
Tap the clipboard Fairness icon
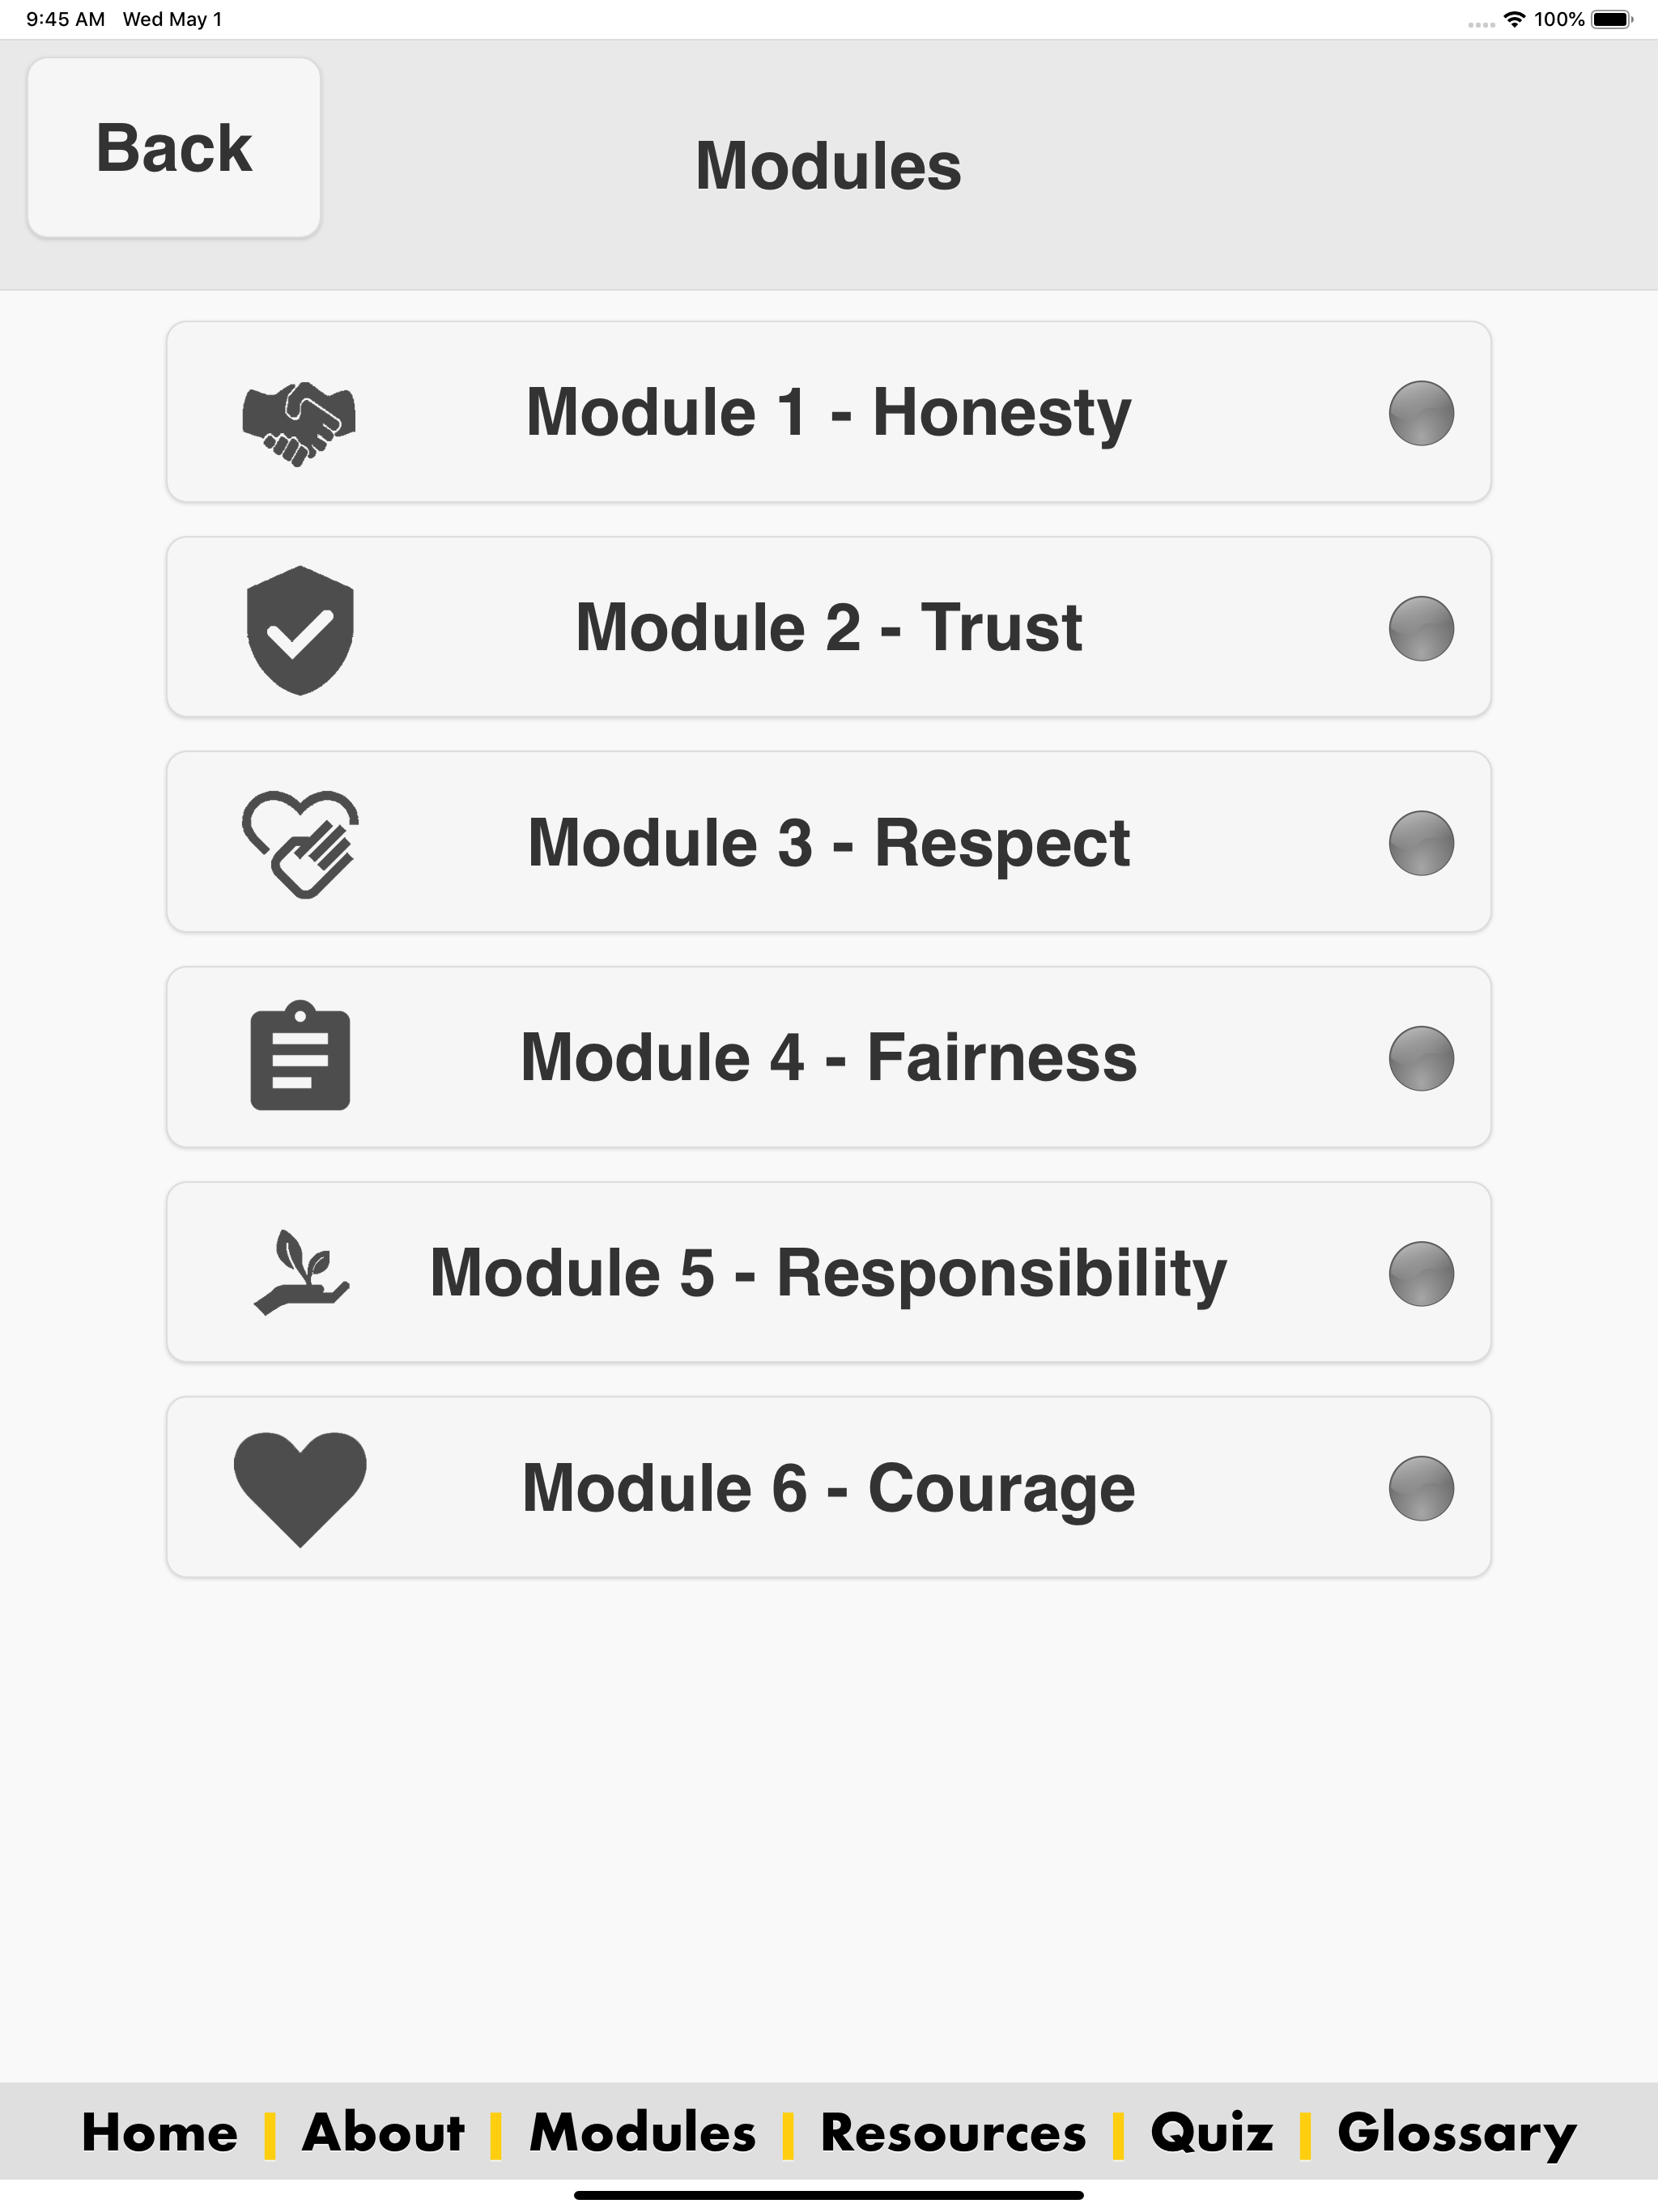point(300,1055)
